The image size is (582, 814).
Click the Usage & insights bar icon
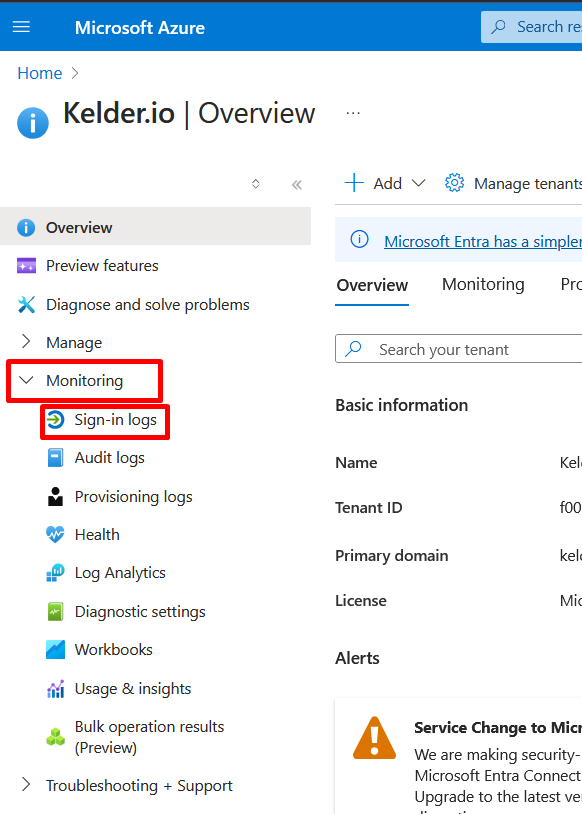tap(56, 689)
